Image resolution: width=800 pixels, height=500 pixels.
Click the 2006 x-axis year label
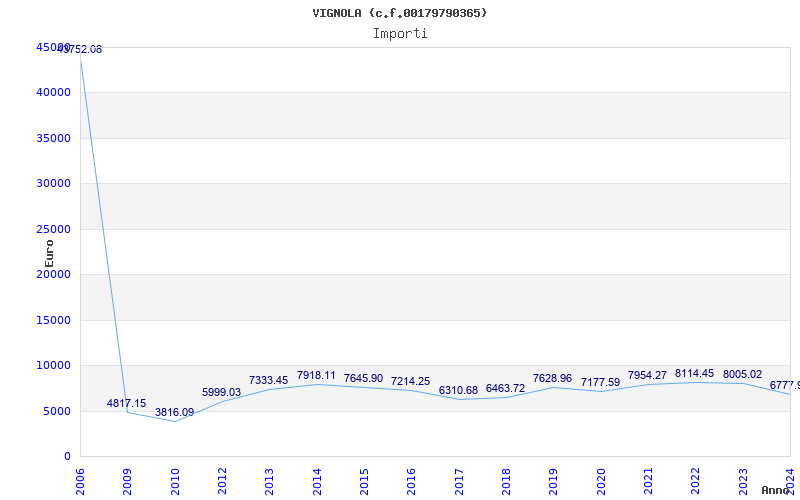80,482
